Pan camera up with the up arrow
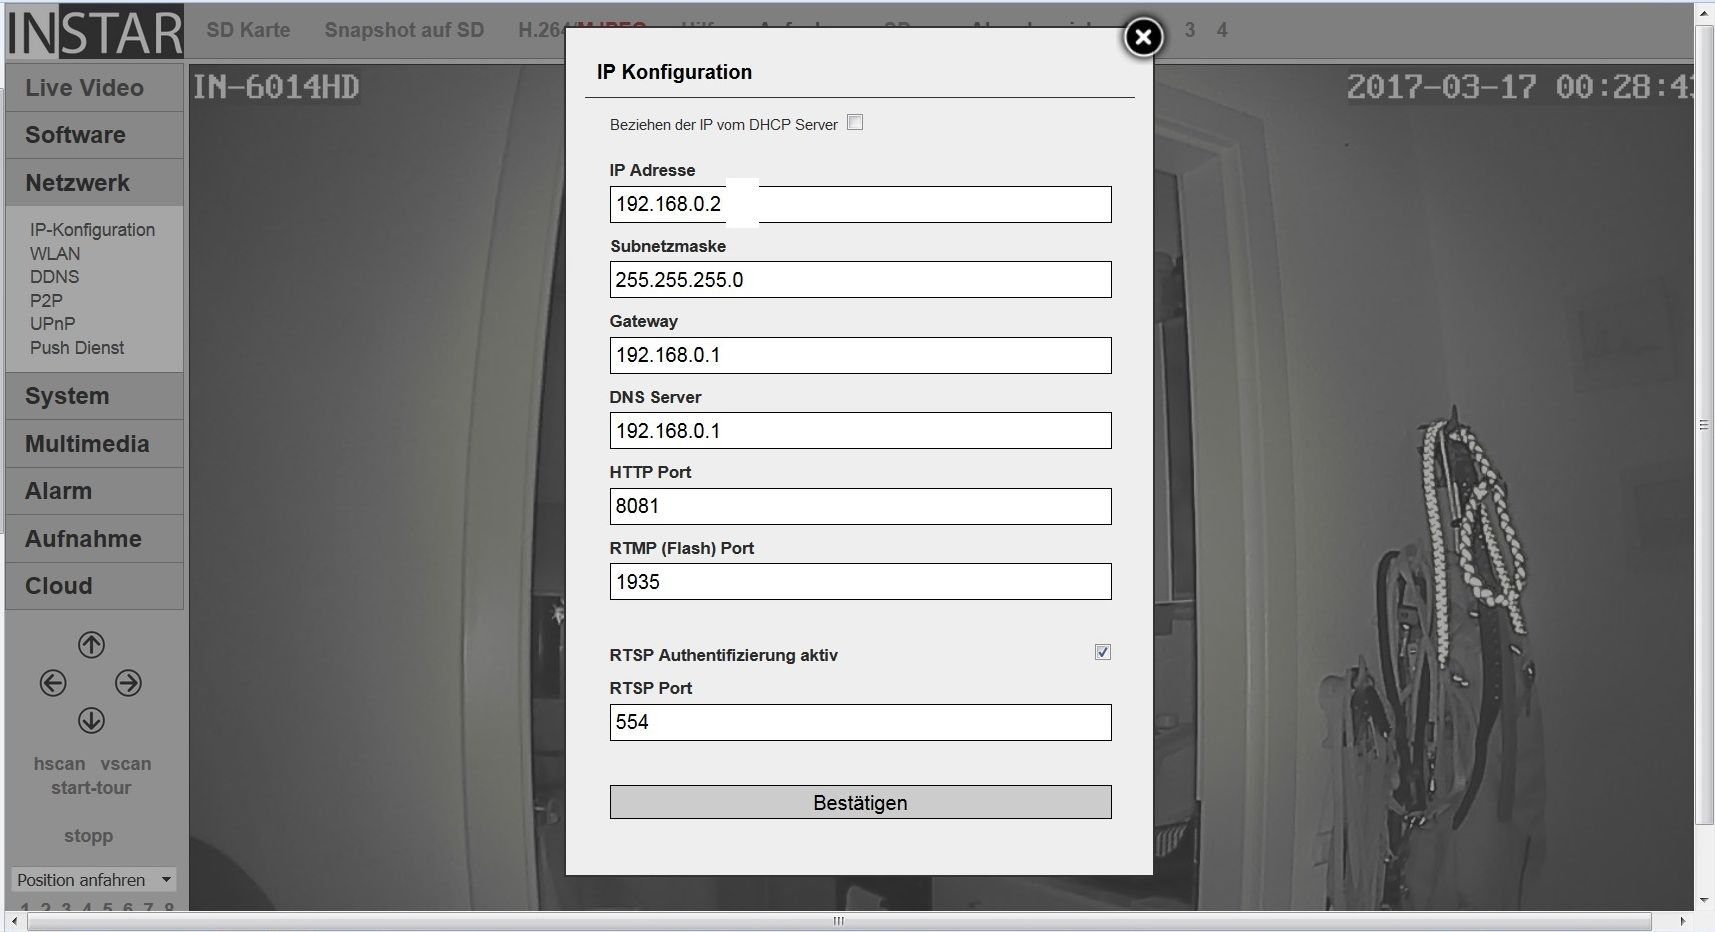1715x932 pixels. click(x=91, y=645)
